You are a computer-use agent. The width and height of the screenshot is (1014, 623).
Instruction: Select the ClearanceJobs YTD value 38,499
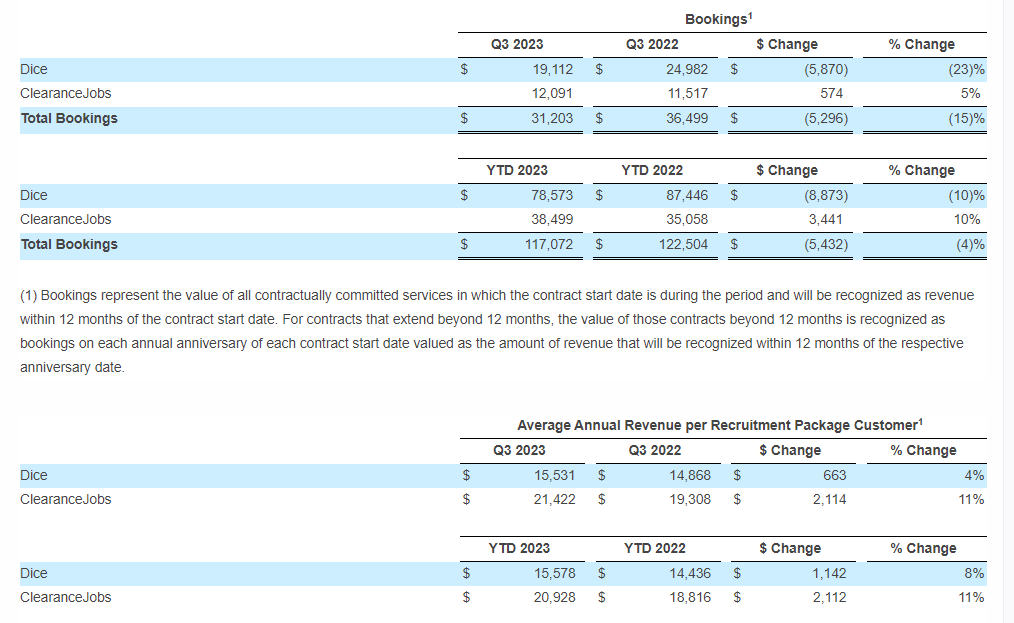pyautogui.click(x=552, y=219)
